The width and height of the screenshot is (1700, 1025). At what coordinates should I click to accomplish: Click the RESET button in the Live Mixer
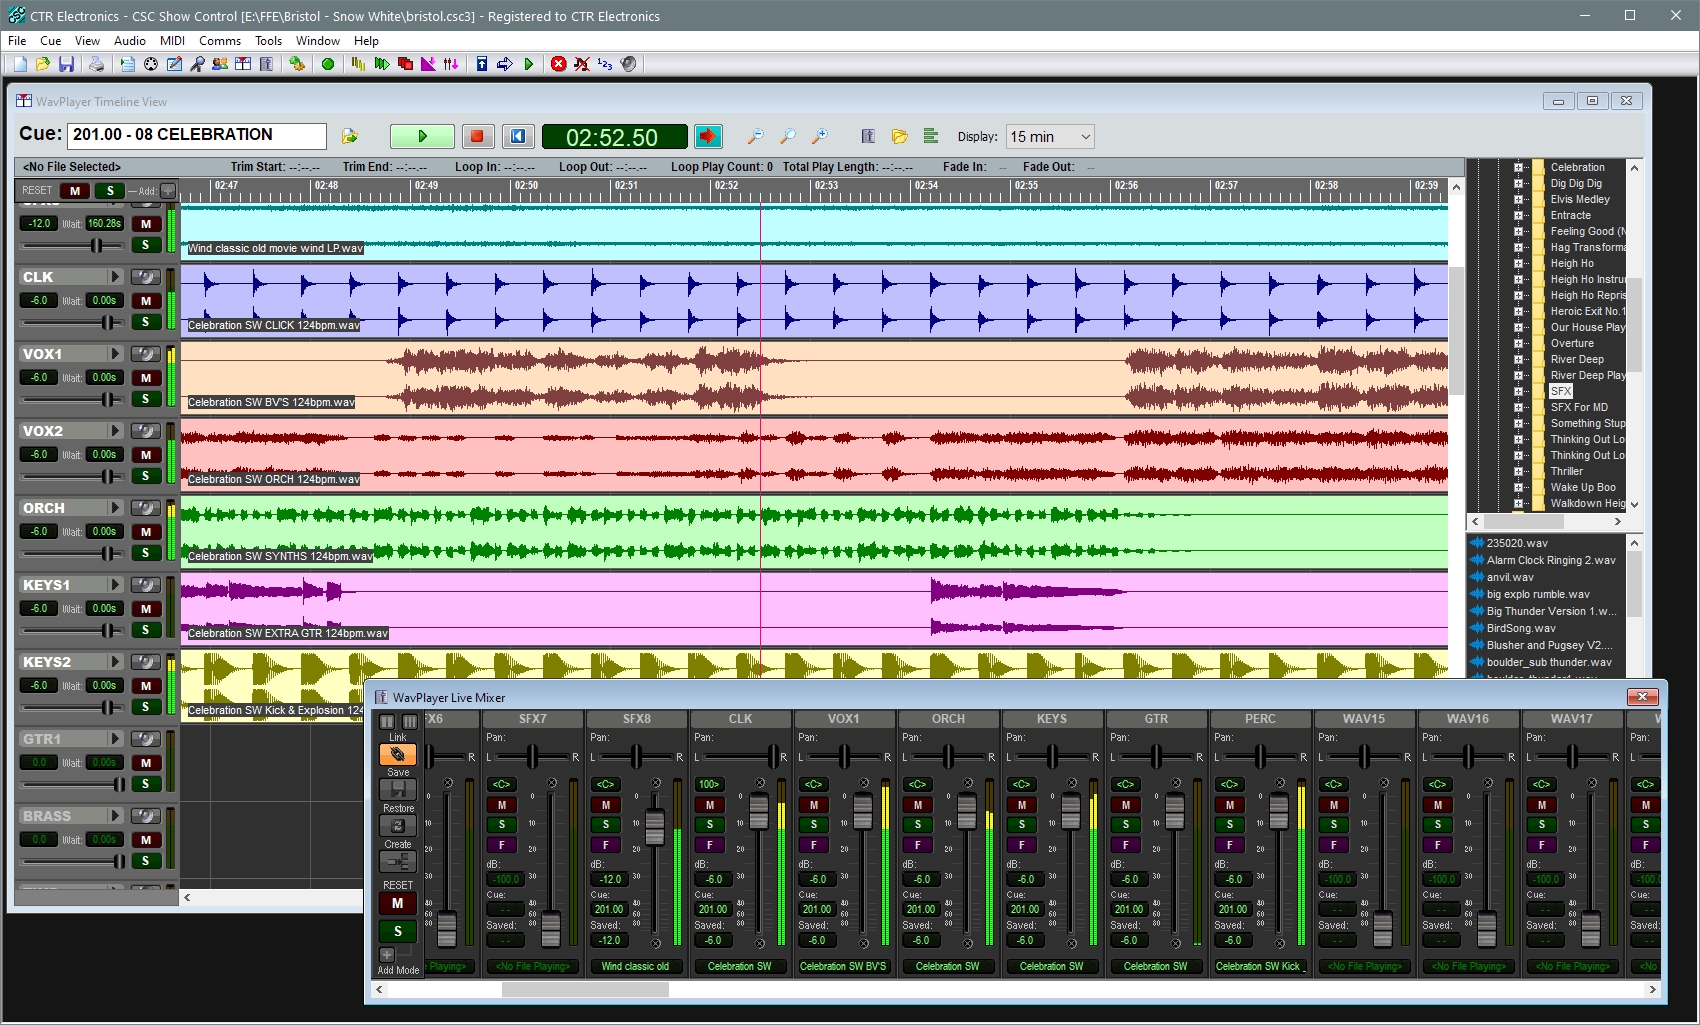tap(397, 903)
